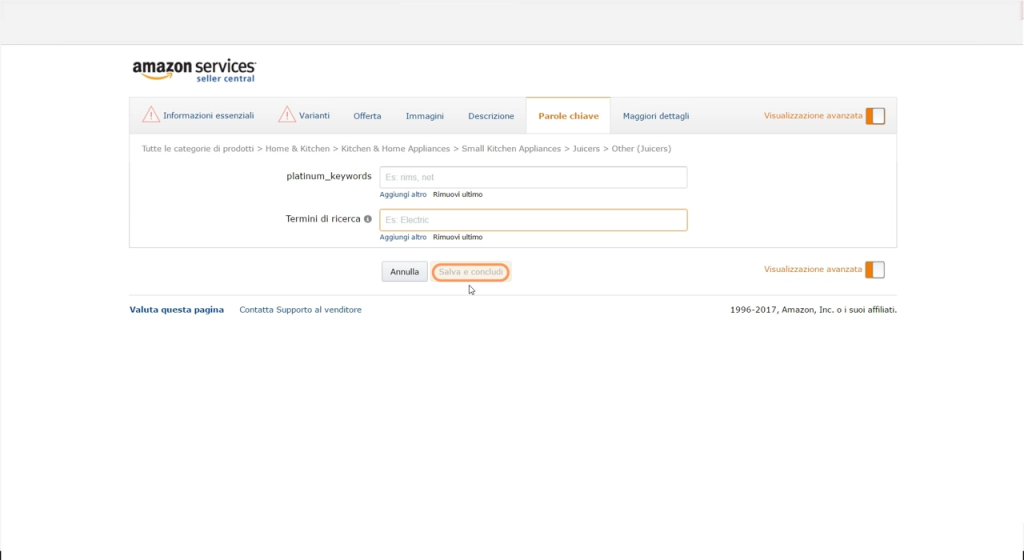1024x560 pixels.
Task: Switch to the Immagini tab
Action: click(x=424, y=116)
